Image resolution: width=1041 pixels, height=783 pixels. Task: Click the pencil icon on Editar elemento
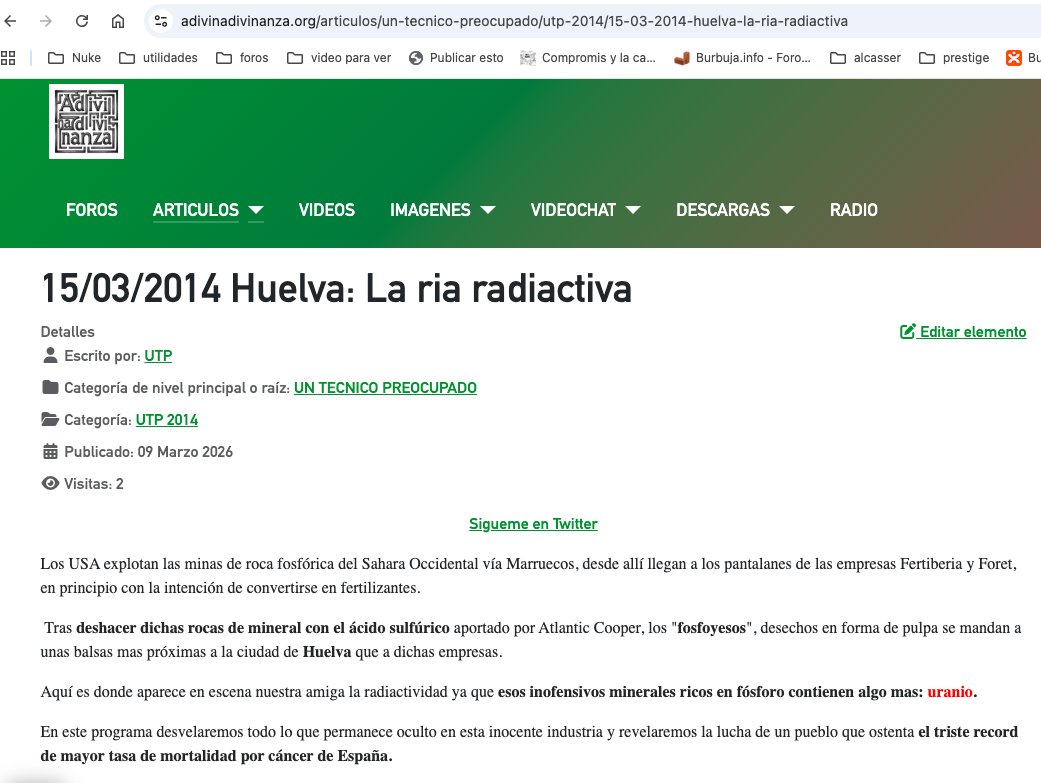(x=908, y=331)
